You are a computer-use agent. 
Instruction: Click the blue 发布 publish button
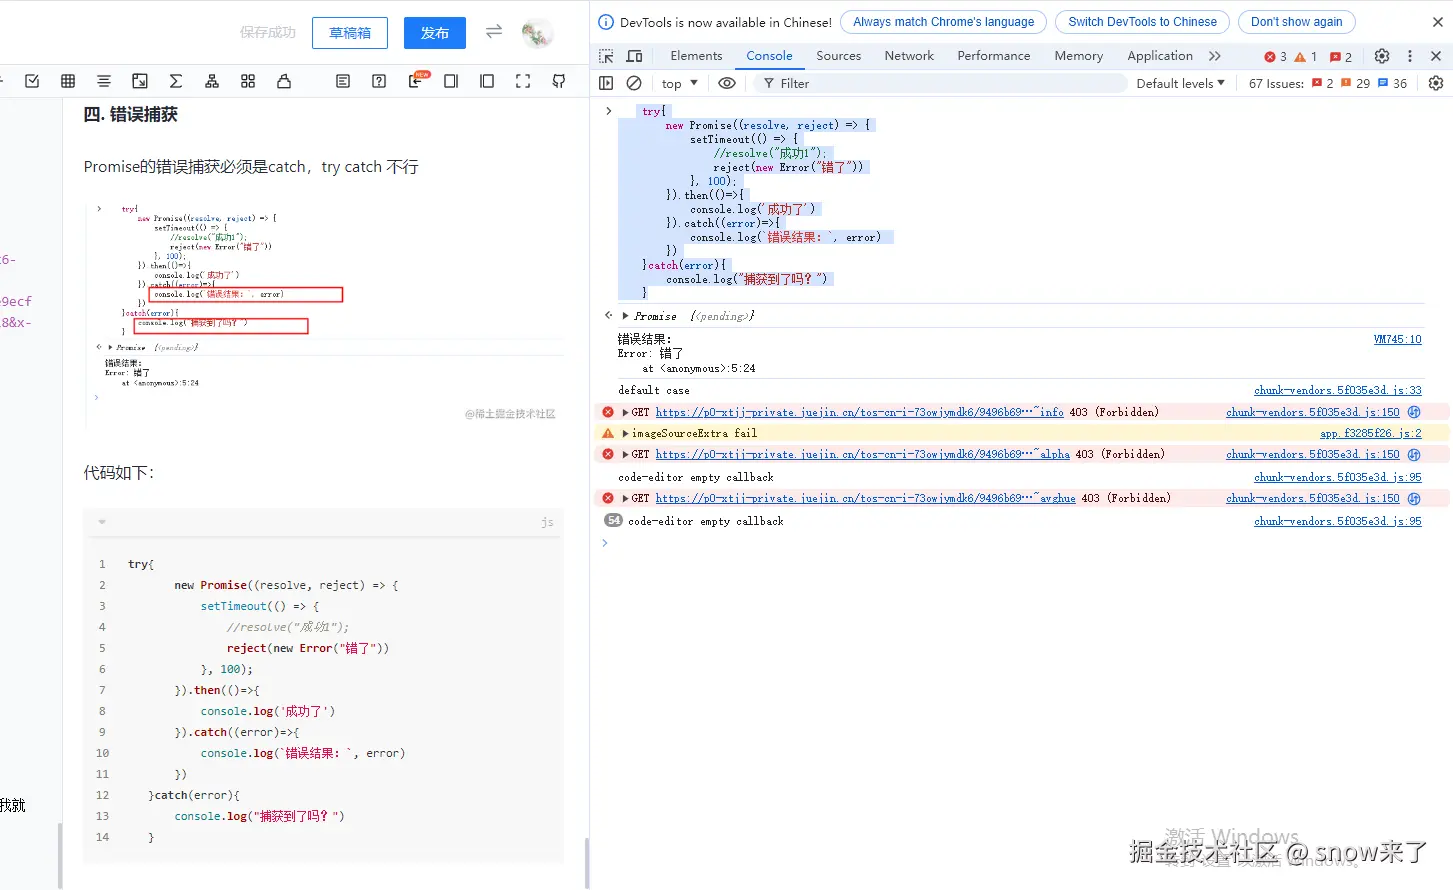coord(435,33)
